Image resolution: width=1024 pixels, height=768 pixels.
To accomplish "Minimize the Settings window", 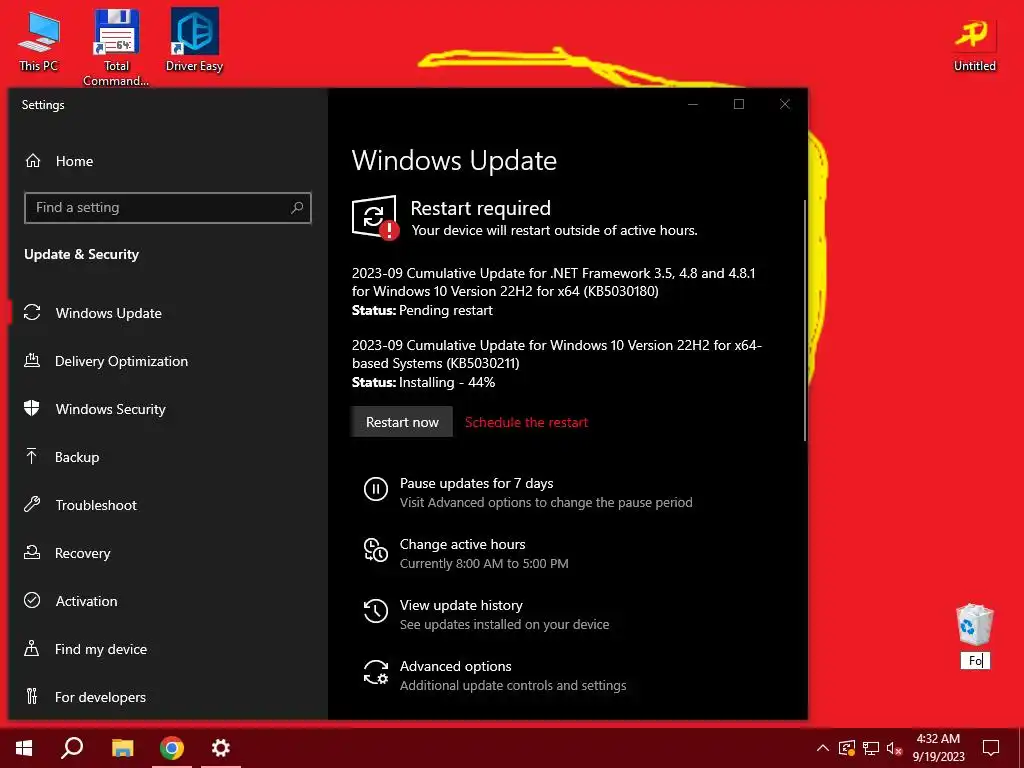I will (x=693, y=104).
